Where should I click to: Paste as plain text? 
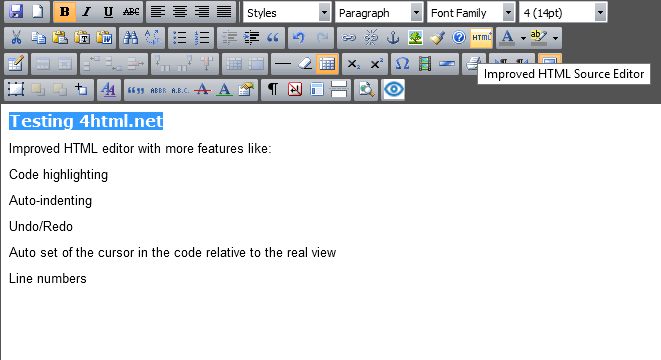pyautogui.click(x=82, y=38)
